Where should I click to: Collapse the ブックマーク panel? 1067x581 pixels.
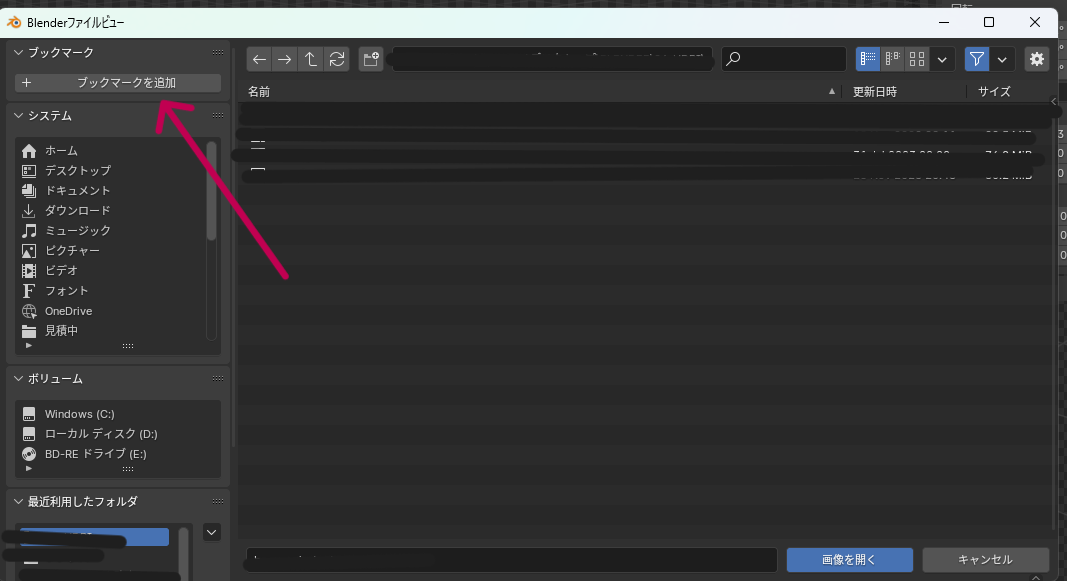point(18,52)
